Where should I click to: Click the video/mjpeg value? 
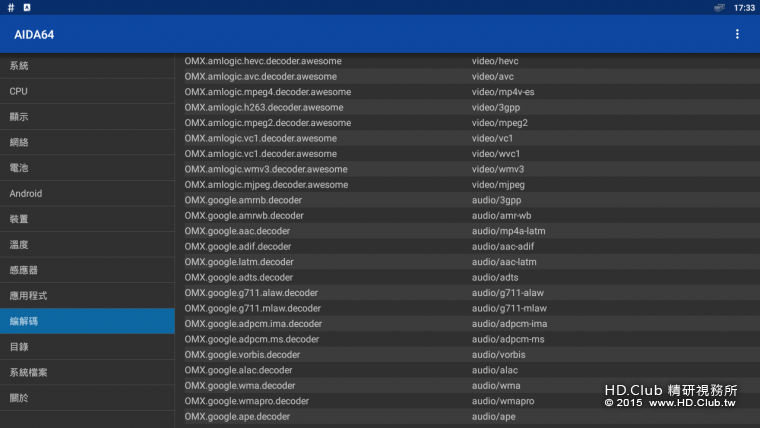(498, 185)
